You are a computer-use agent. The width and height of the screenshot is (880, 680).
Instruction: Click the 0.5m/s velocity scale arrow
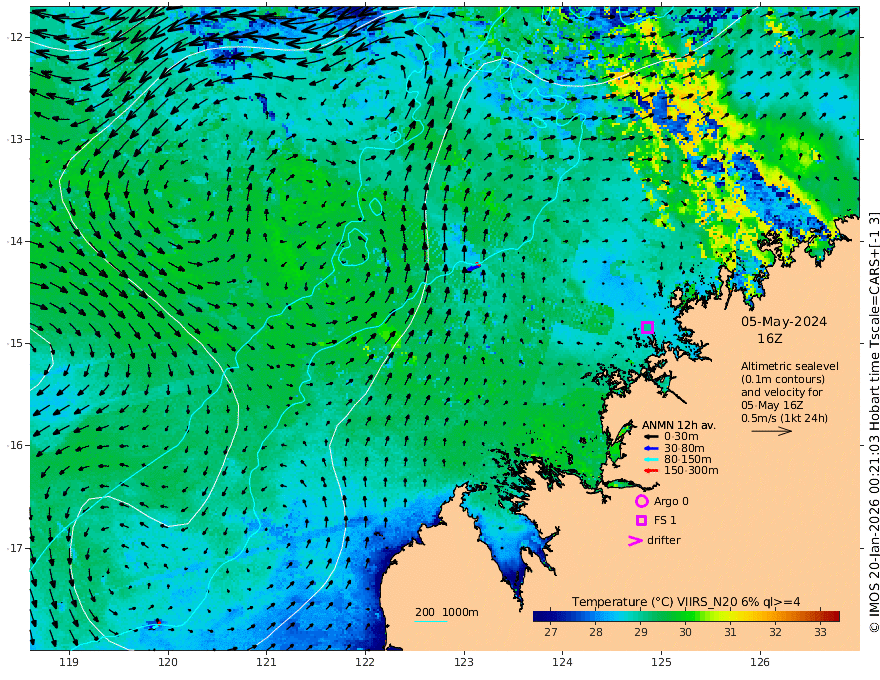click(772, 431)
